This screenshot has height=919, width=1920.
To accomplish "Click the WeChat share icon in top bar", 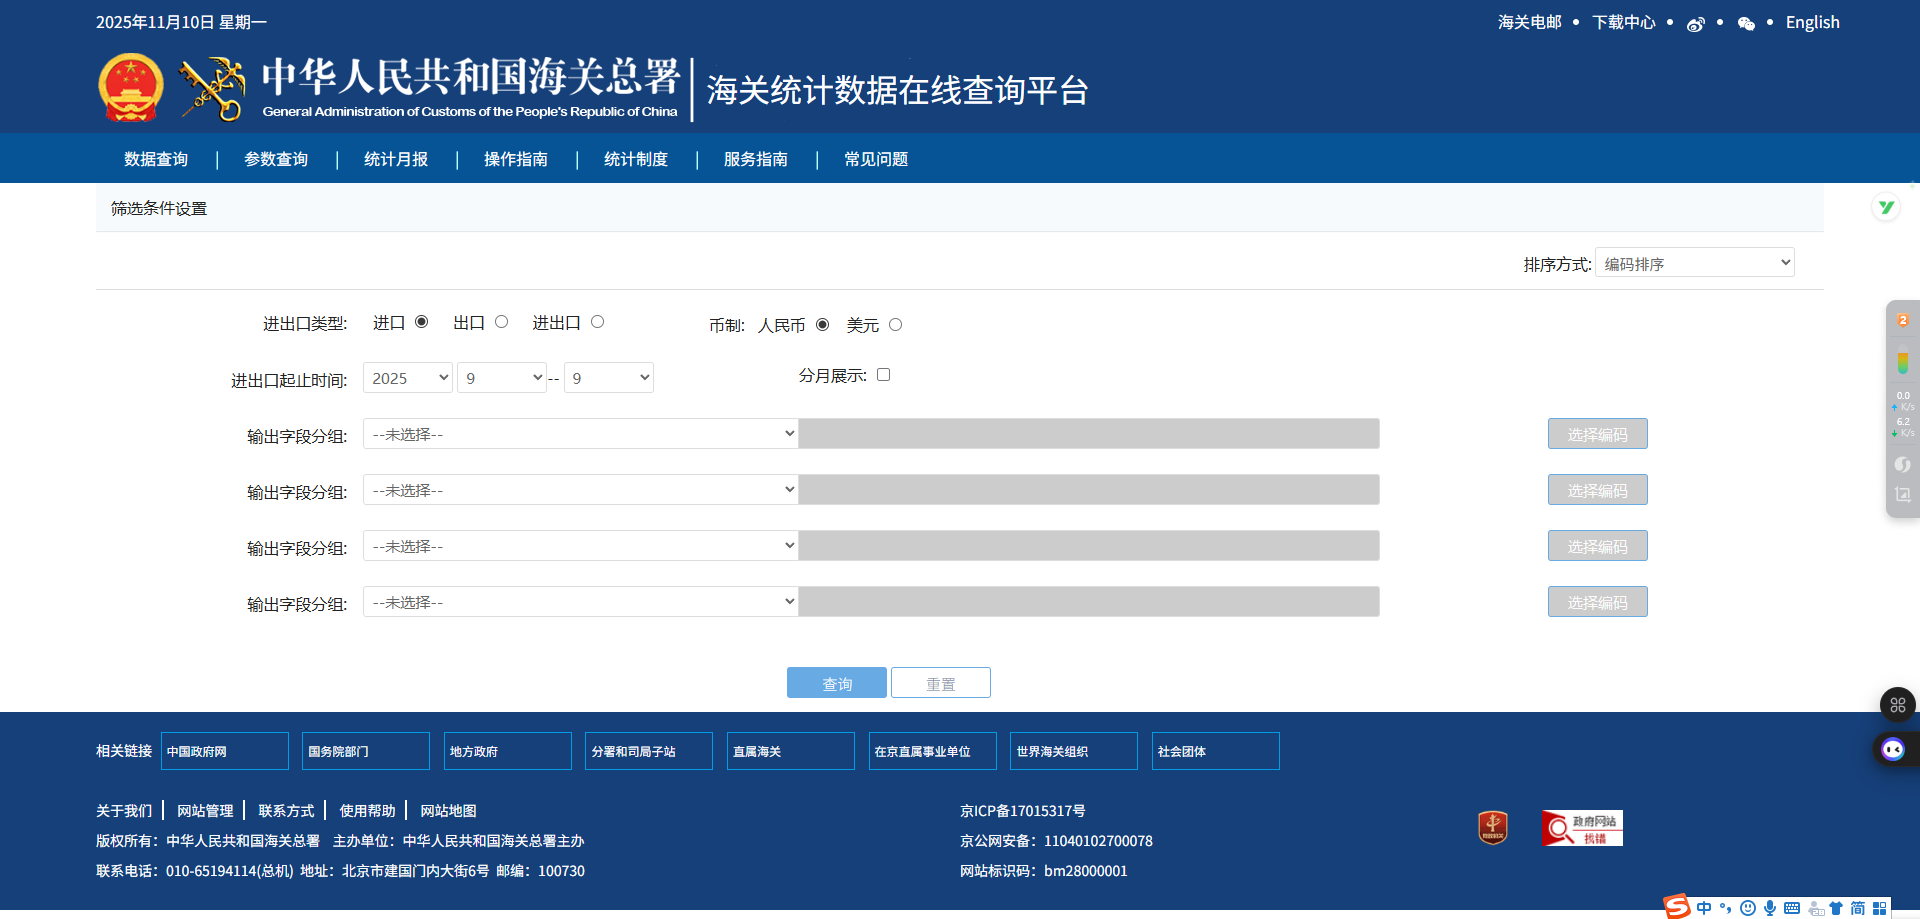I will pyautogui.click(x=1746, y=22).
